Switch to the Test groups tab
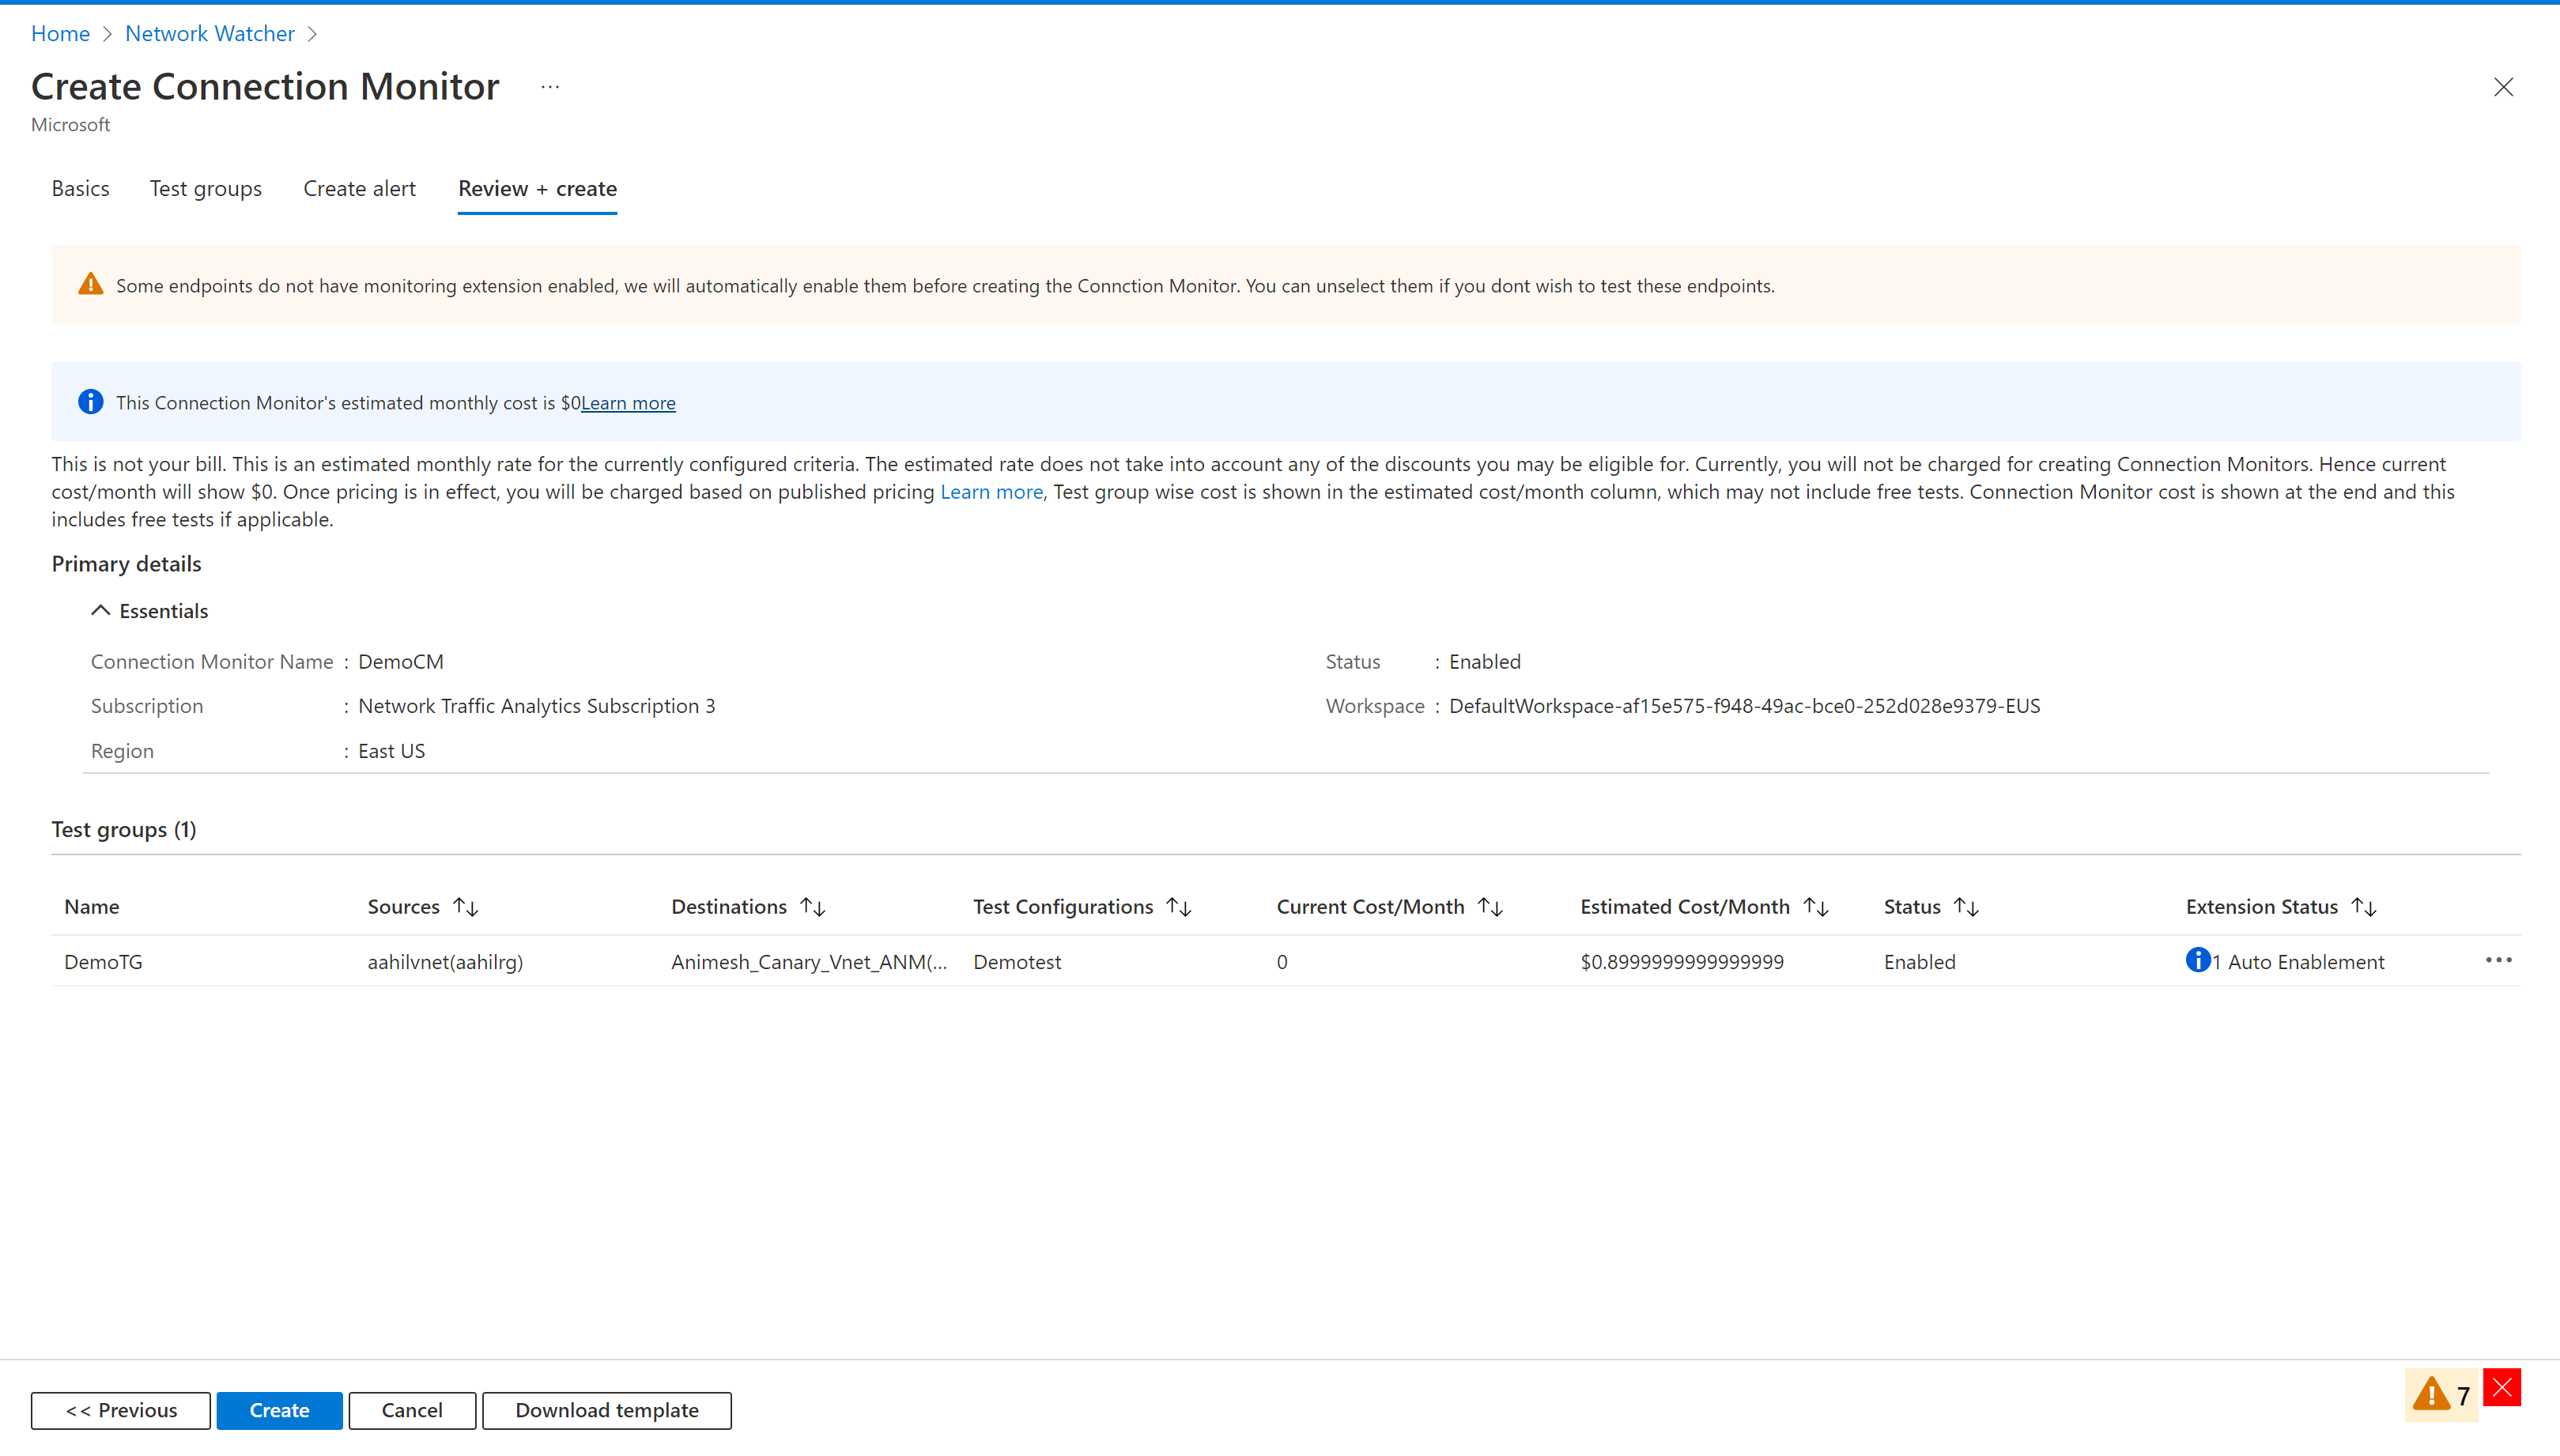 (x=206, y=188)
